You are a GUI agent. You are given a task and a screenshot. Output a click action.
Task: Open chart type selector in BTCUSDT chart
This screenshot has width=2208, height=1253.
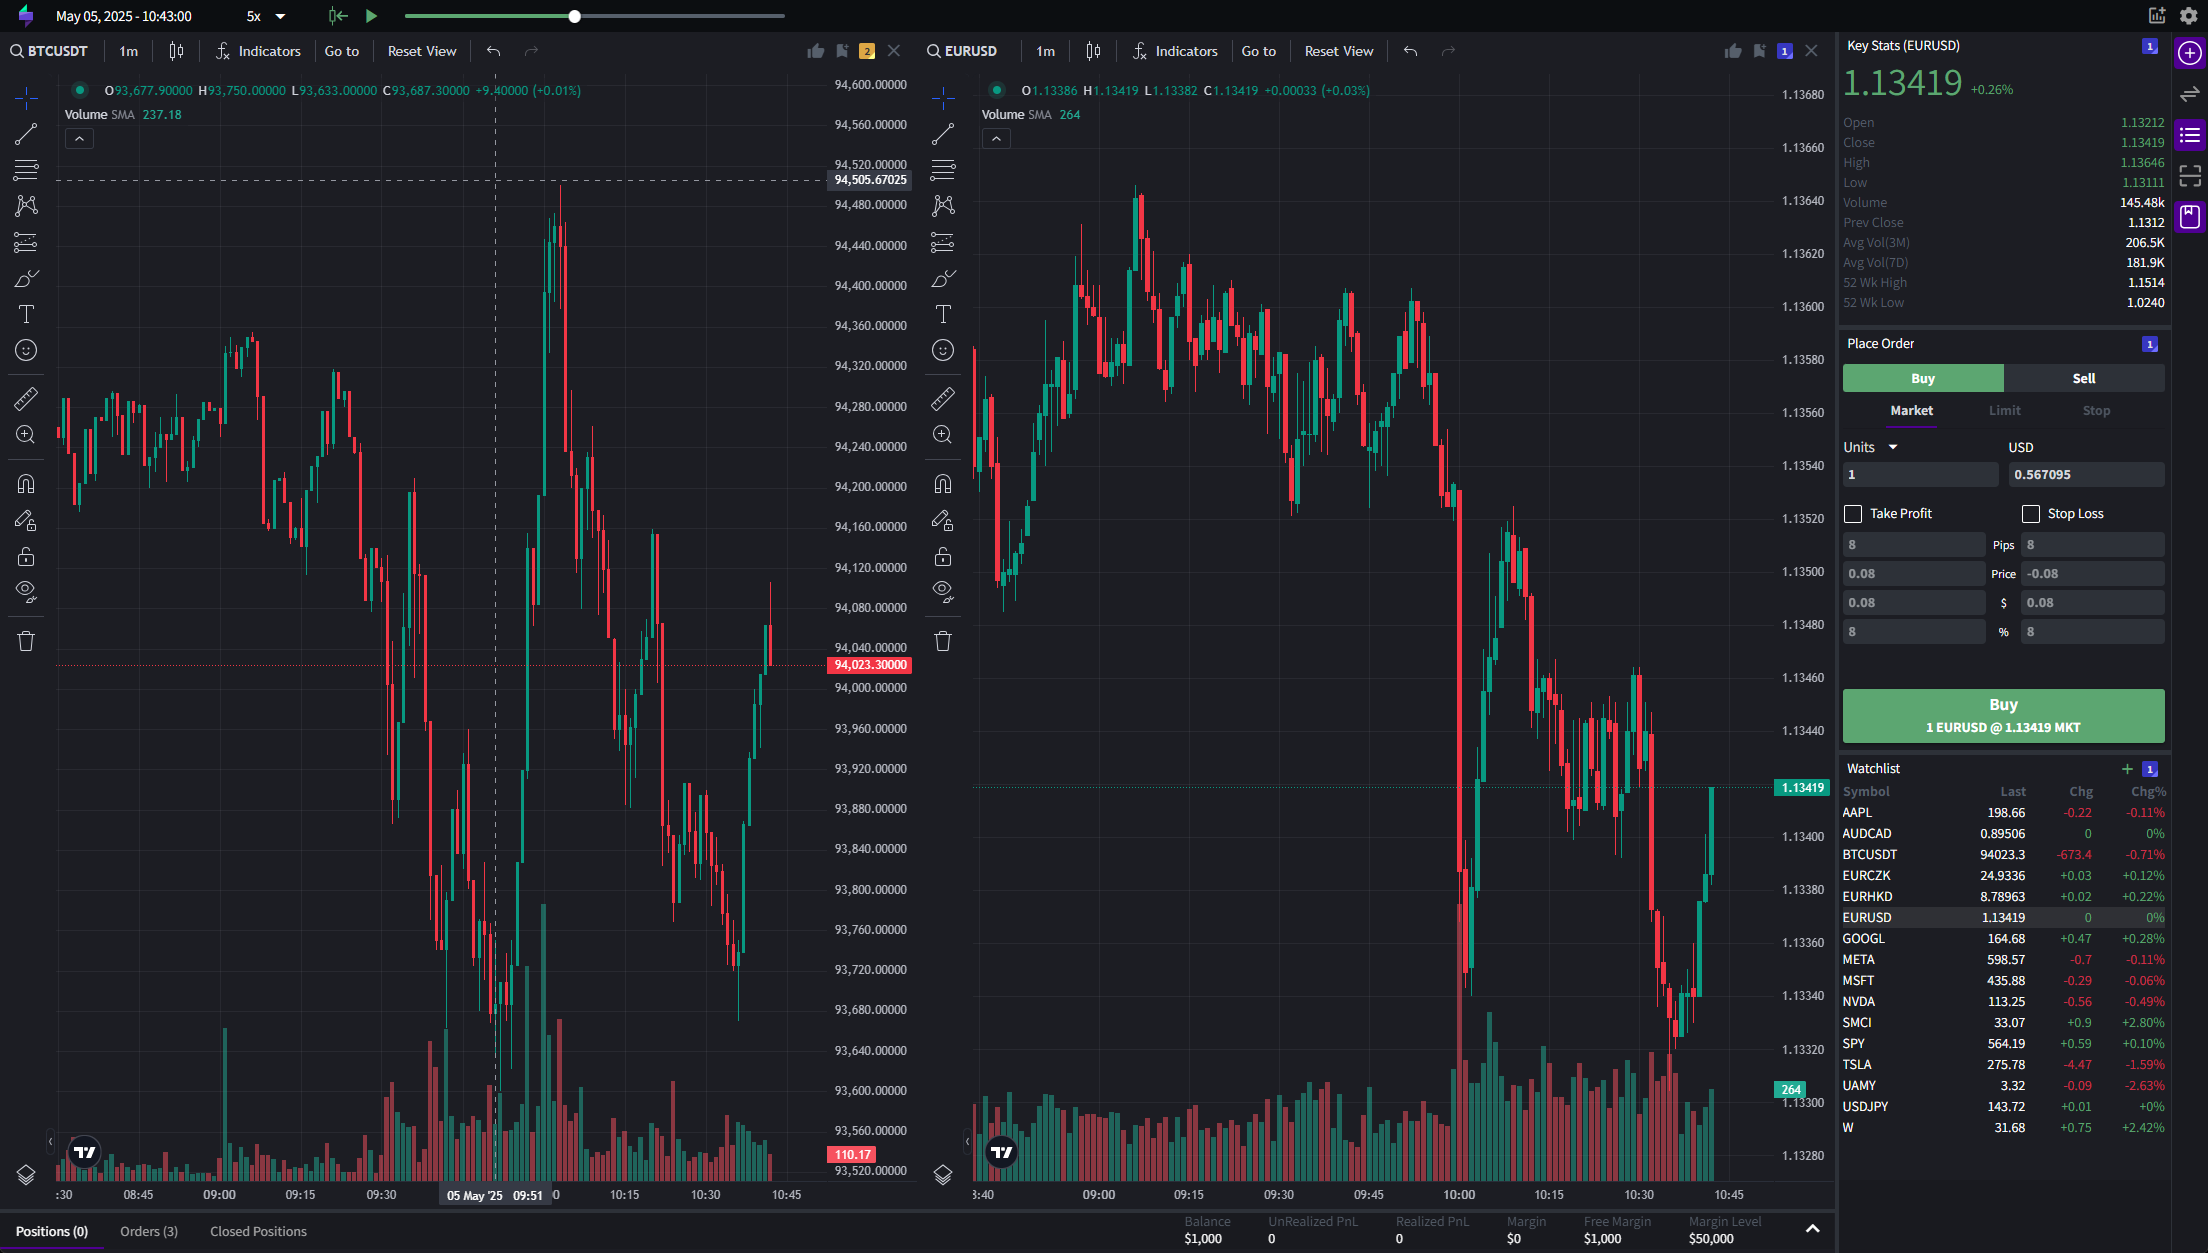(x=176, y=51)
